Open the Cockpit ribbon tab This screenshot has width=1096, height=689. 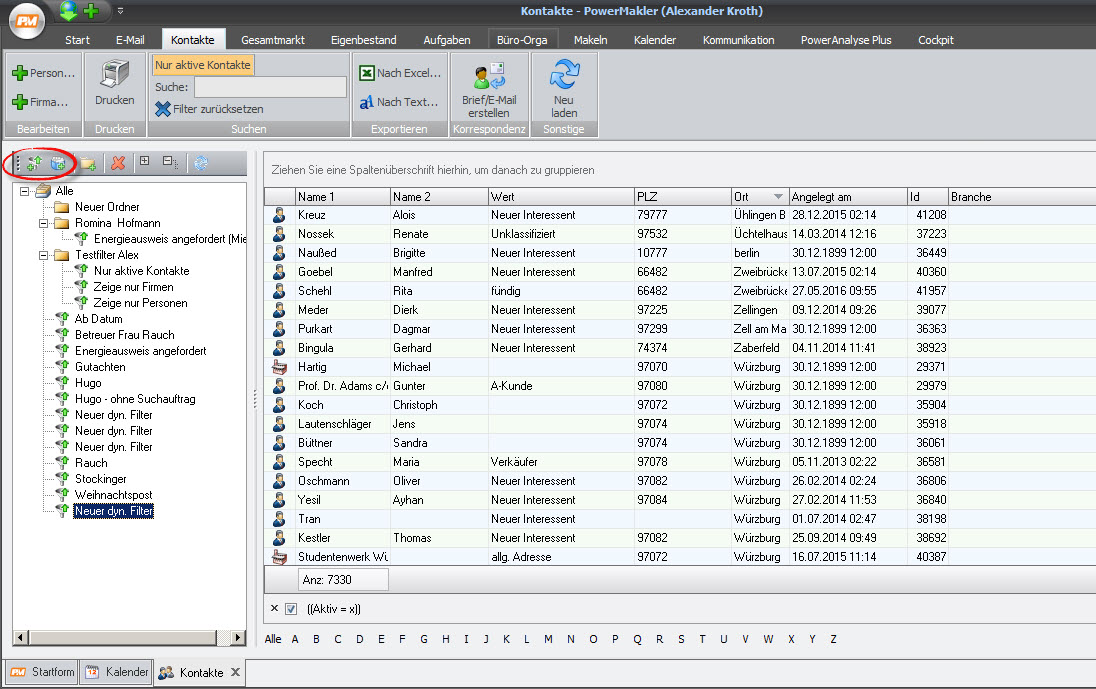click(935, 40)
